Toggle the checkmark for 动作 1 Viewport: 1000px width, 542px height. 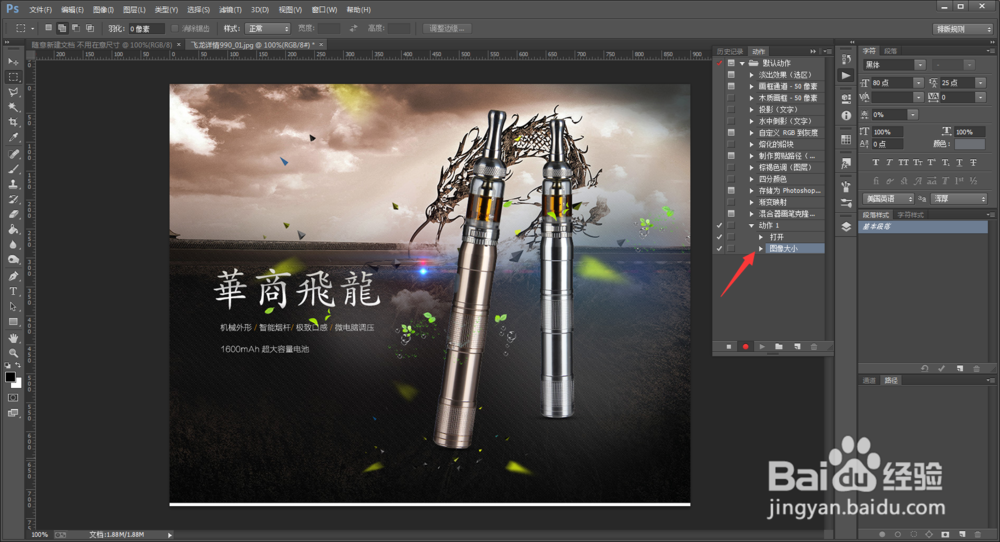pyautogui.click(x=719, y=225)
